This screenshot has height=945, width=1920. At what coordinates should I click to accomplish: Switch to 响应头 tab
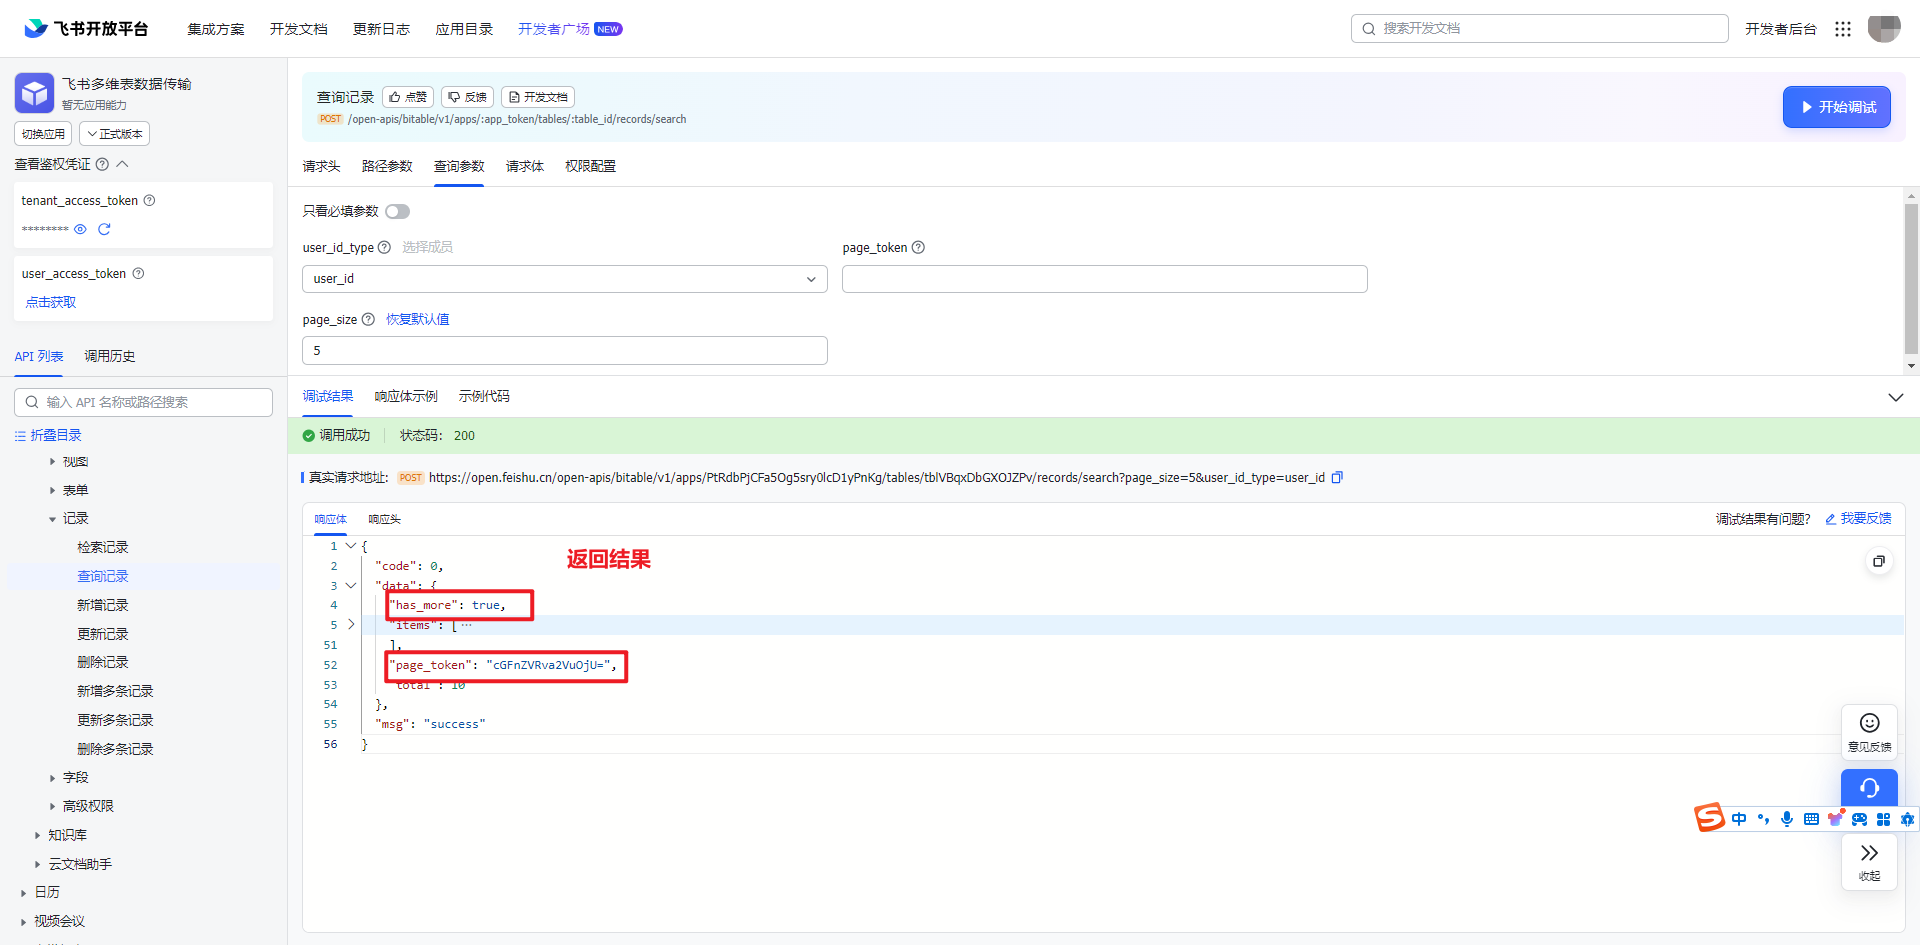point(384,519)
